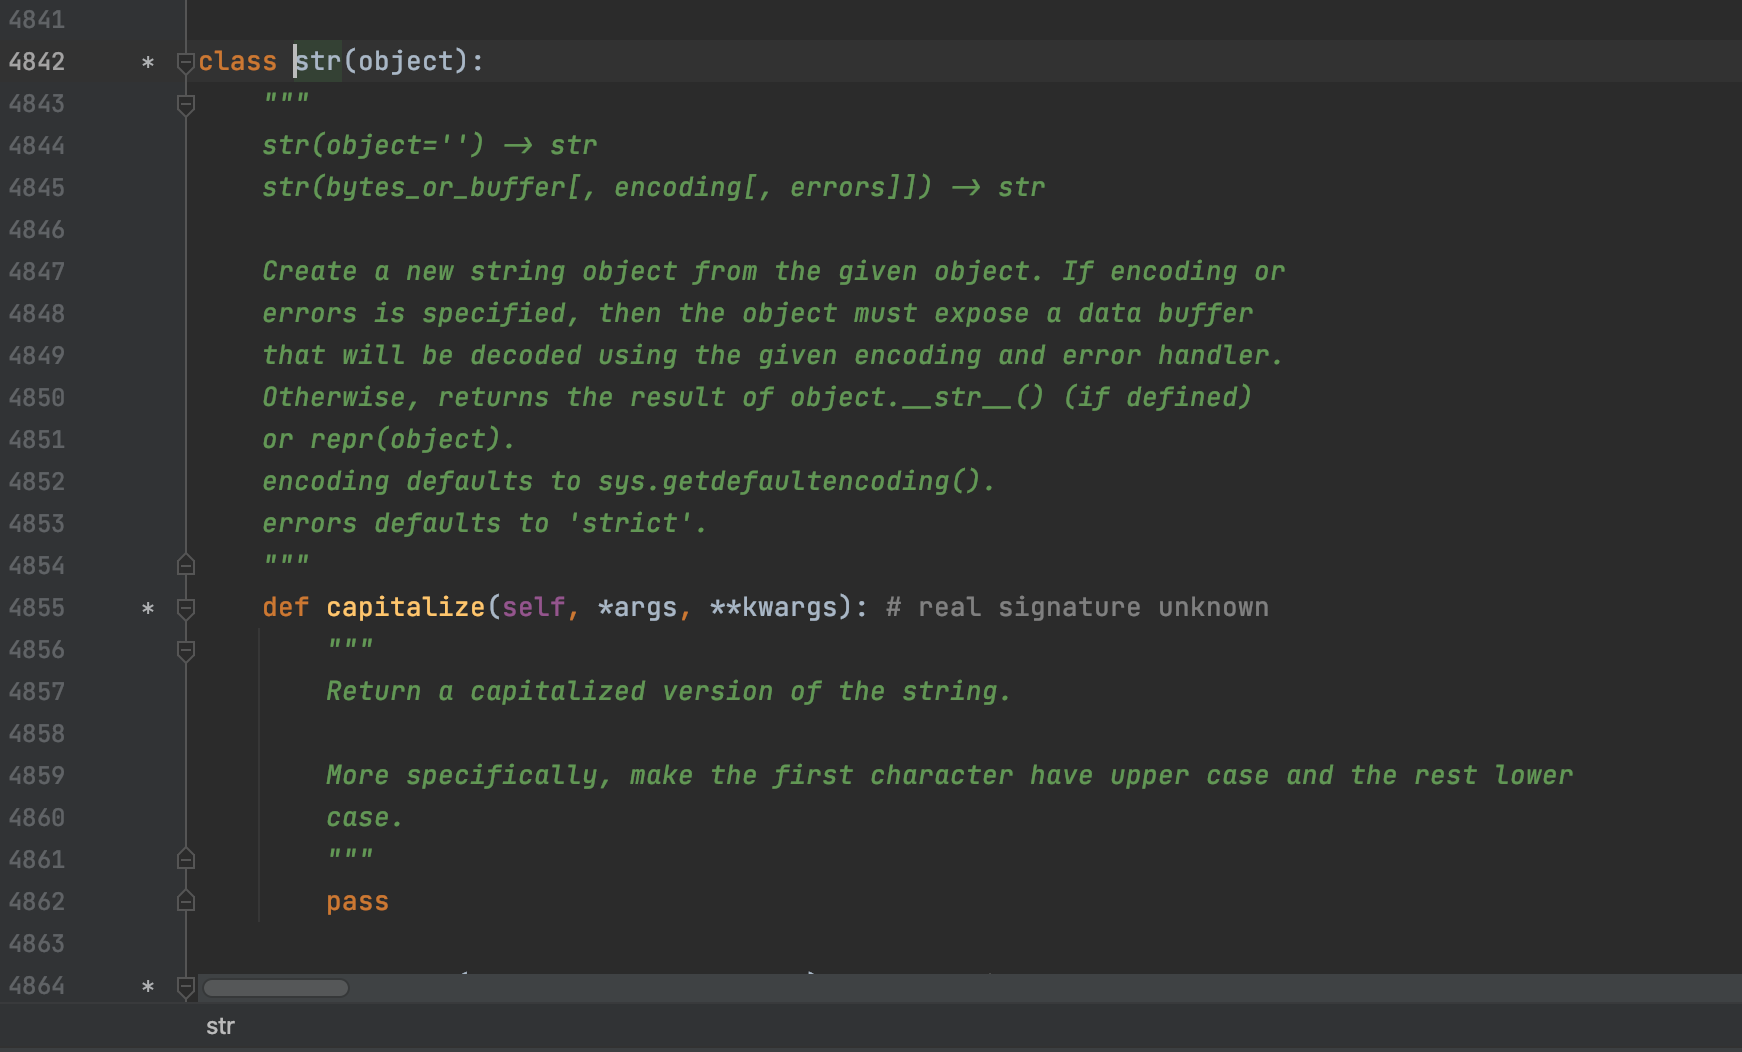Click the 'that will be decoded' docstring line
The image size is (1742, 1052).
(774, 355)
